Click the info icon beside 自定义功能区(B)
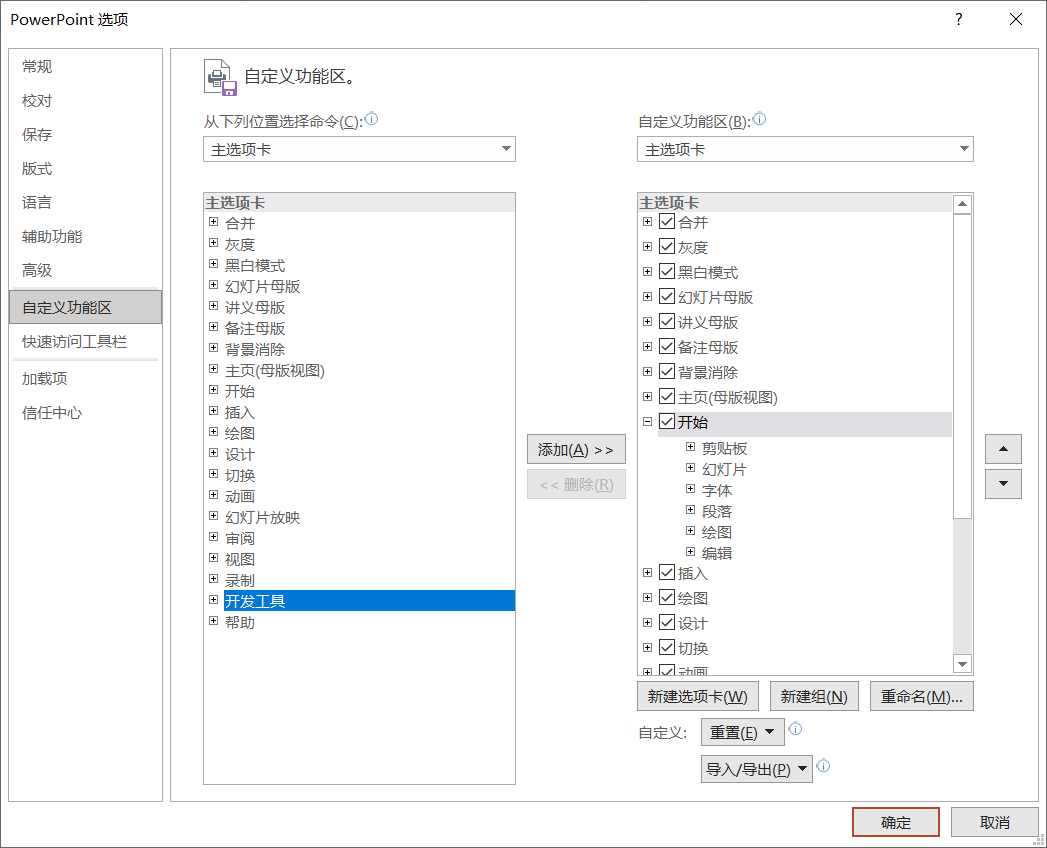Screen dimensions: 1047x848 (759, 119)
